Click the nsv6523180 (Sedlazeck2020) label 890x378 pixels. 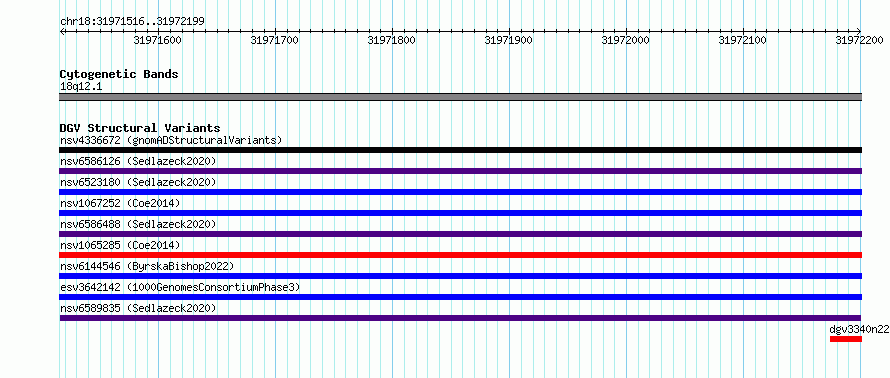(x=138, y=182)
